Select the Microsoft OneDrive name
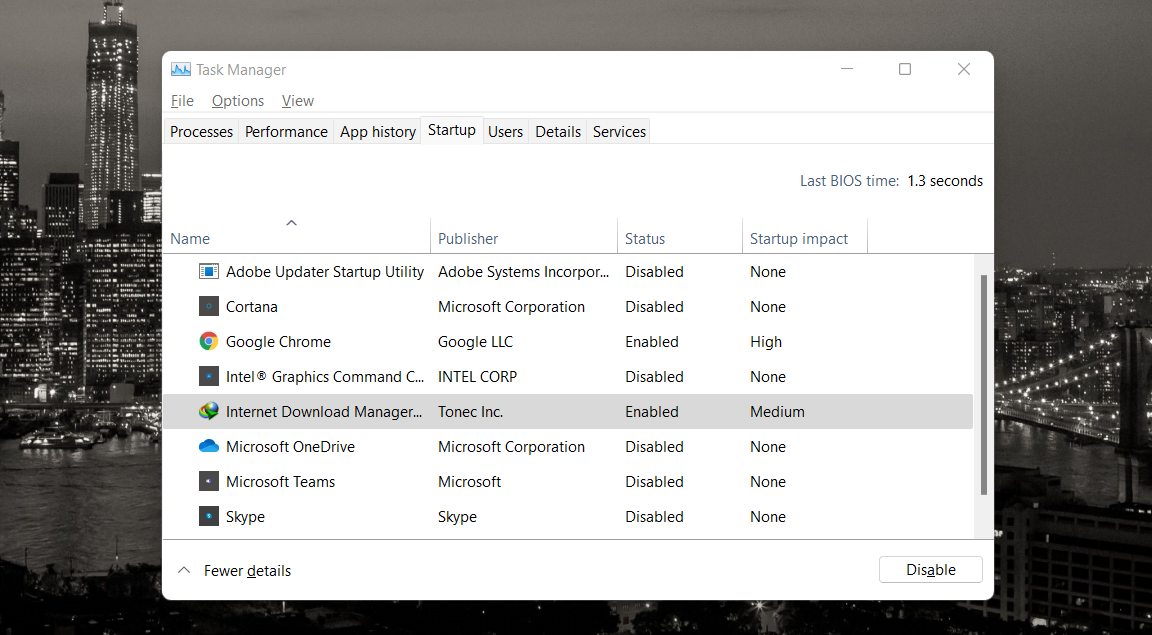Image resolution: width=1152 pixels, height=635 pixels. (x=290, y=446)
